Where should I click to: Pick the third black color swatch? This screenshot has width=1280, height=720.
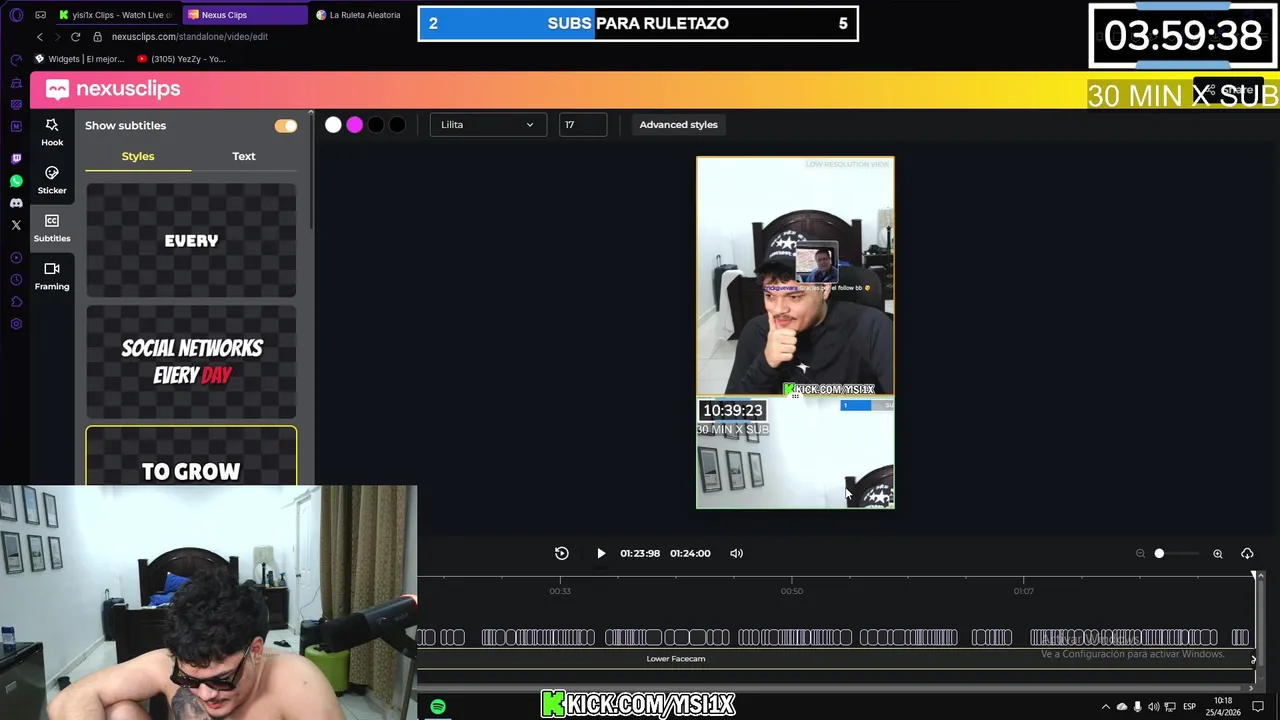[x=376, y=125]
